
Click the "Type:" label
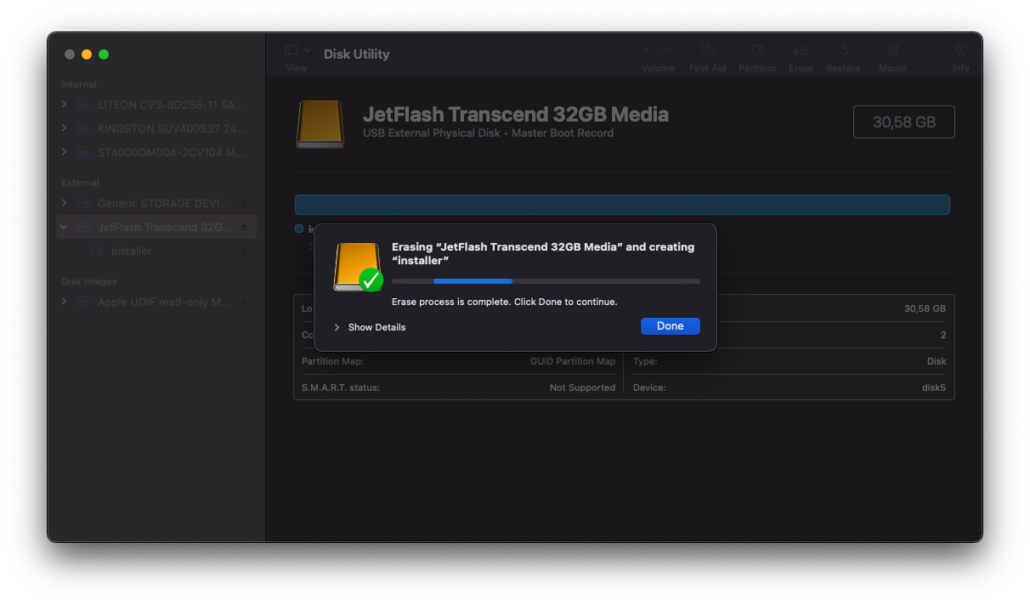point(645,361)
